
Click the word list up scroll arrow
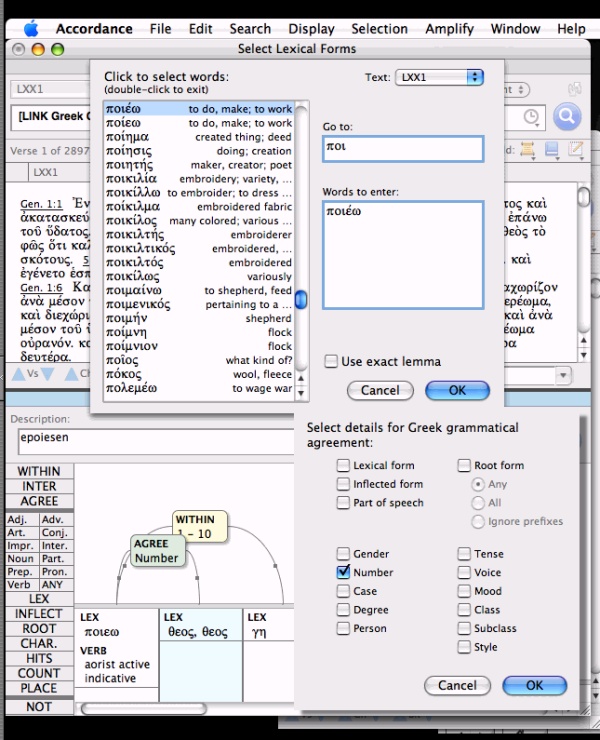click(301, 378)
